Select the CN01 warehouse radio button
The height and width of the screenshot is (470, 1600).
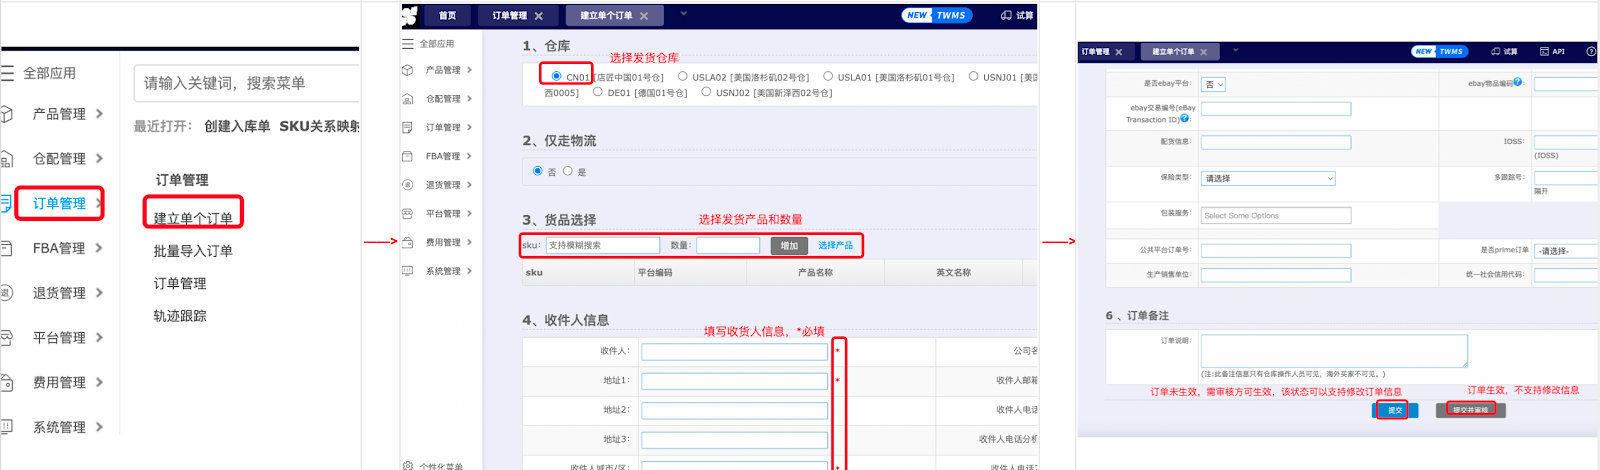(x=556, y=76)
